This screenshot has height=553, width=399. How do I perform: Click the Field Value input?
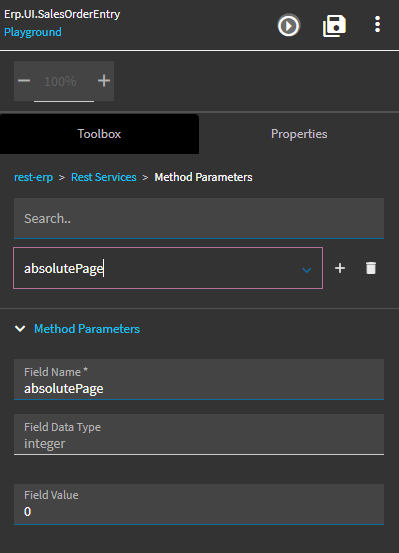pos(199,504)
